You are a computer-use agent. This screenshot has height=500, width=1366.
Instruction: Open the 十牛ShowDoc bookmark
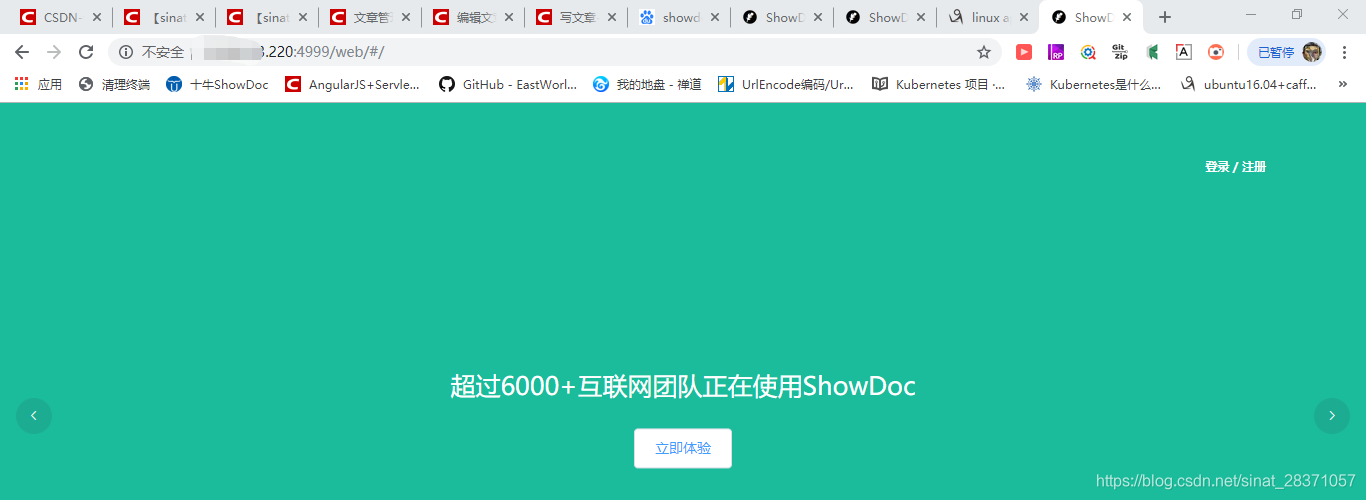tap(218, 85)
